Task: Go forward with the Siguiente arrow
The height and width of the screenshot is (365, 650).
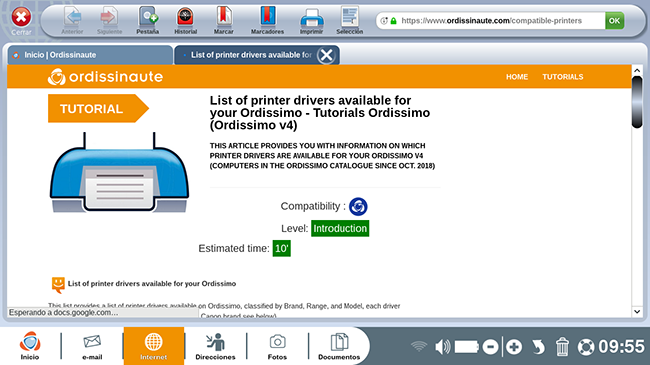Action: (x=109, y=20)
